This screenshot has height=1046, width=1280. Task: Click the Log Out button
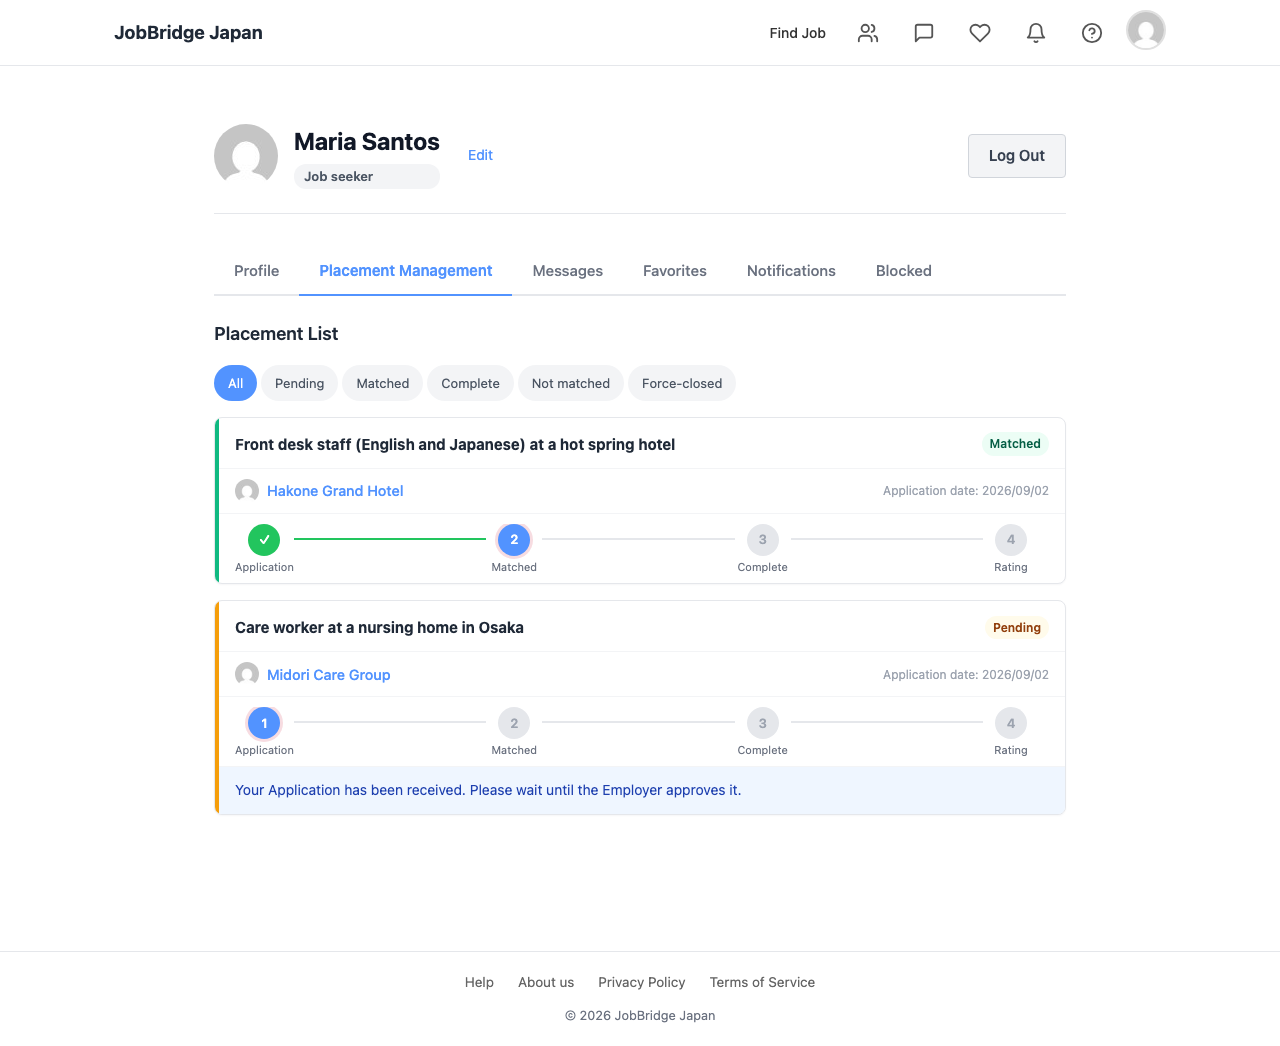click(1017, 156)
